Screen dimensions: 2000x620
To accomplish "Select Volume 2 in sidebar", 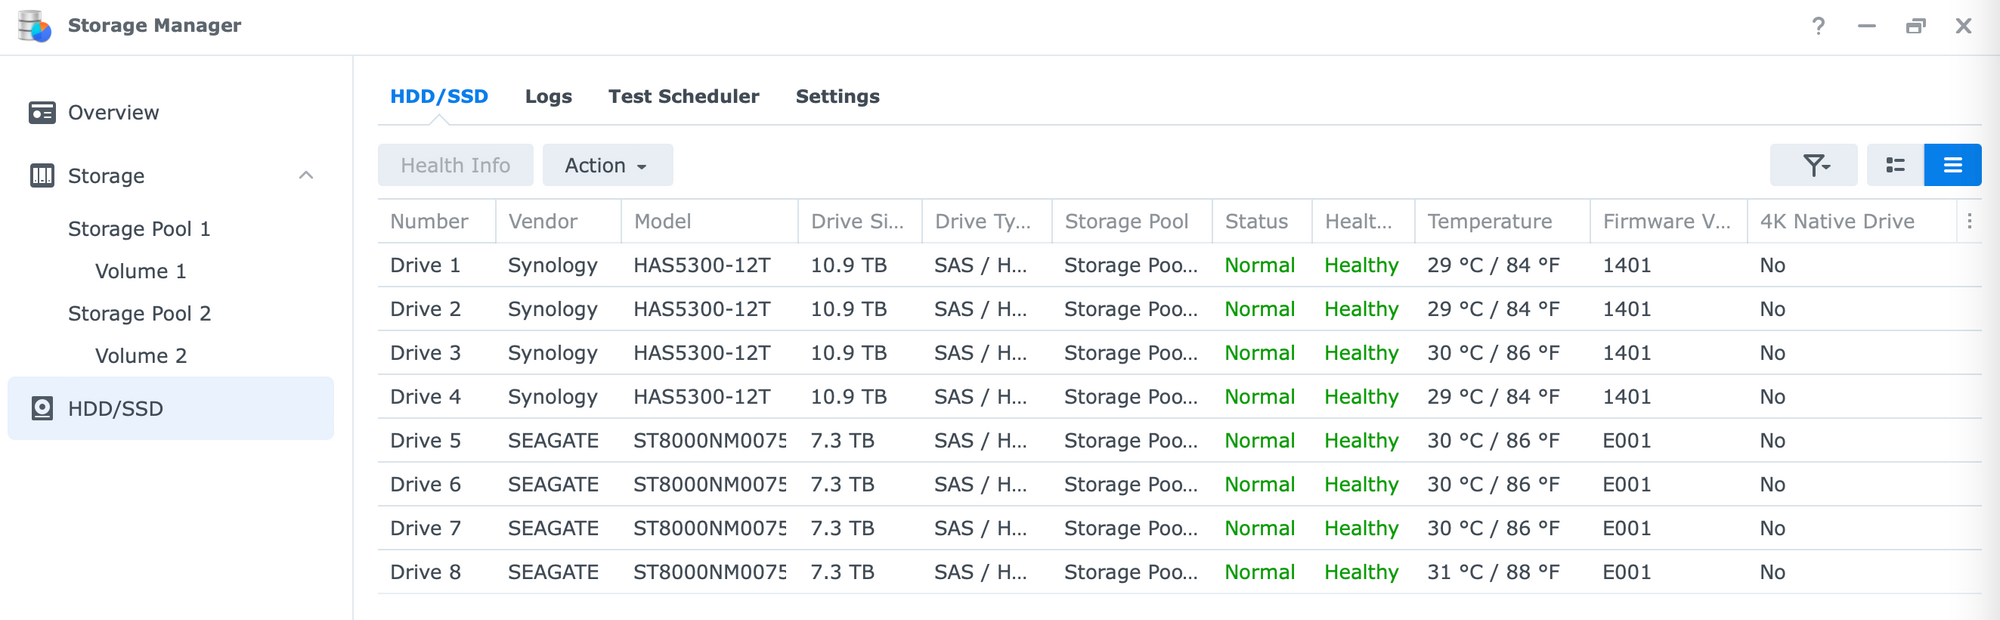I will 141,356.
